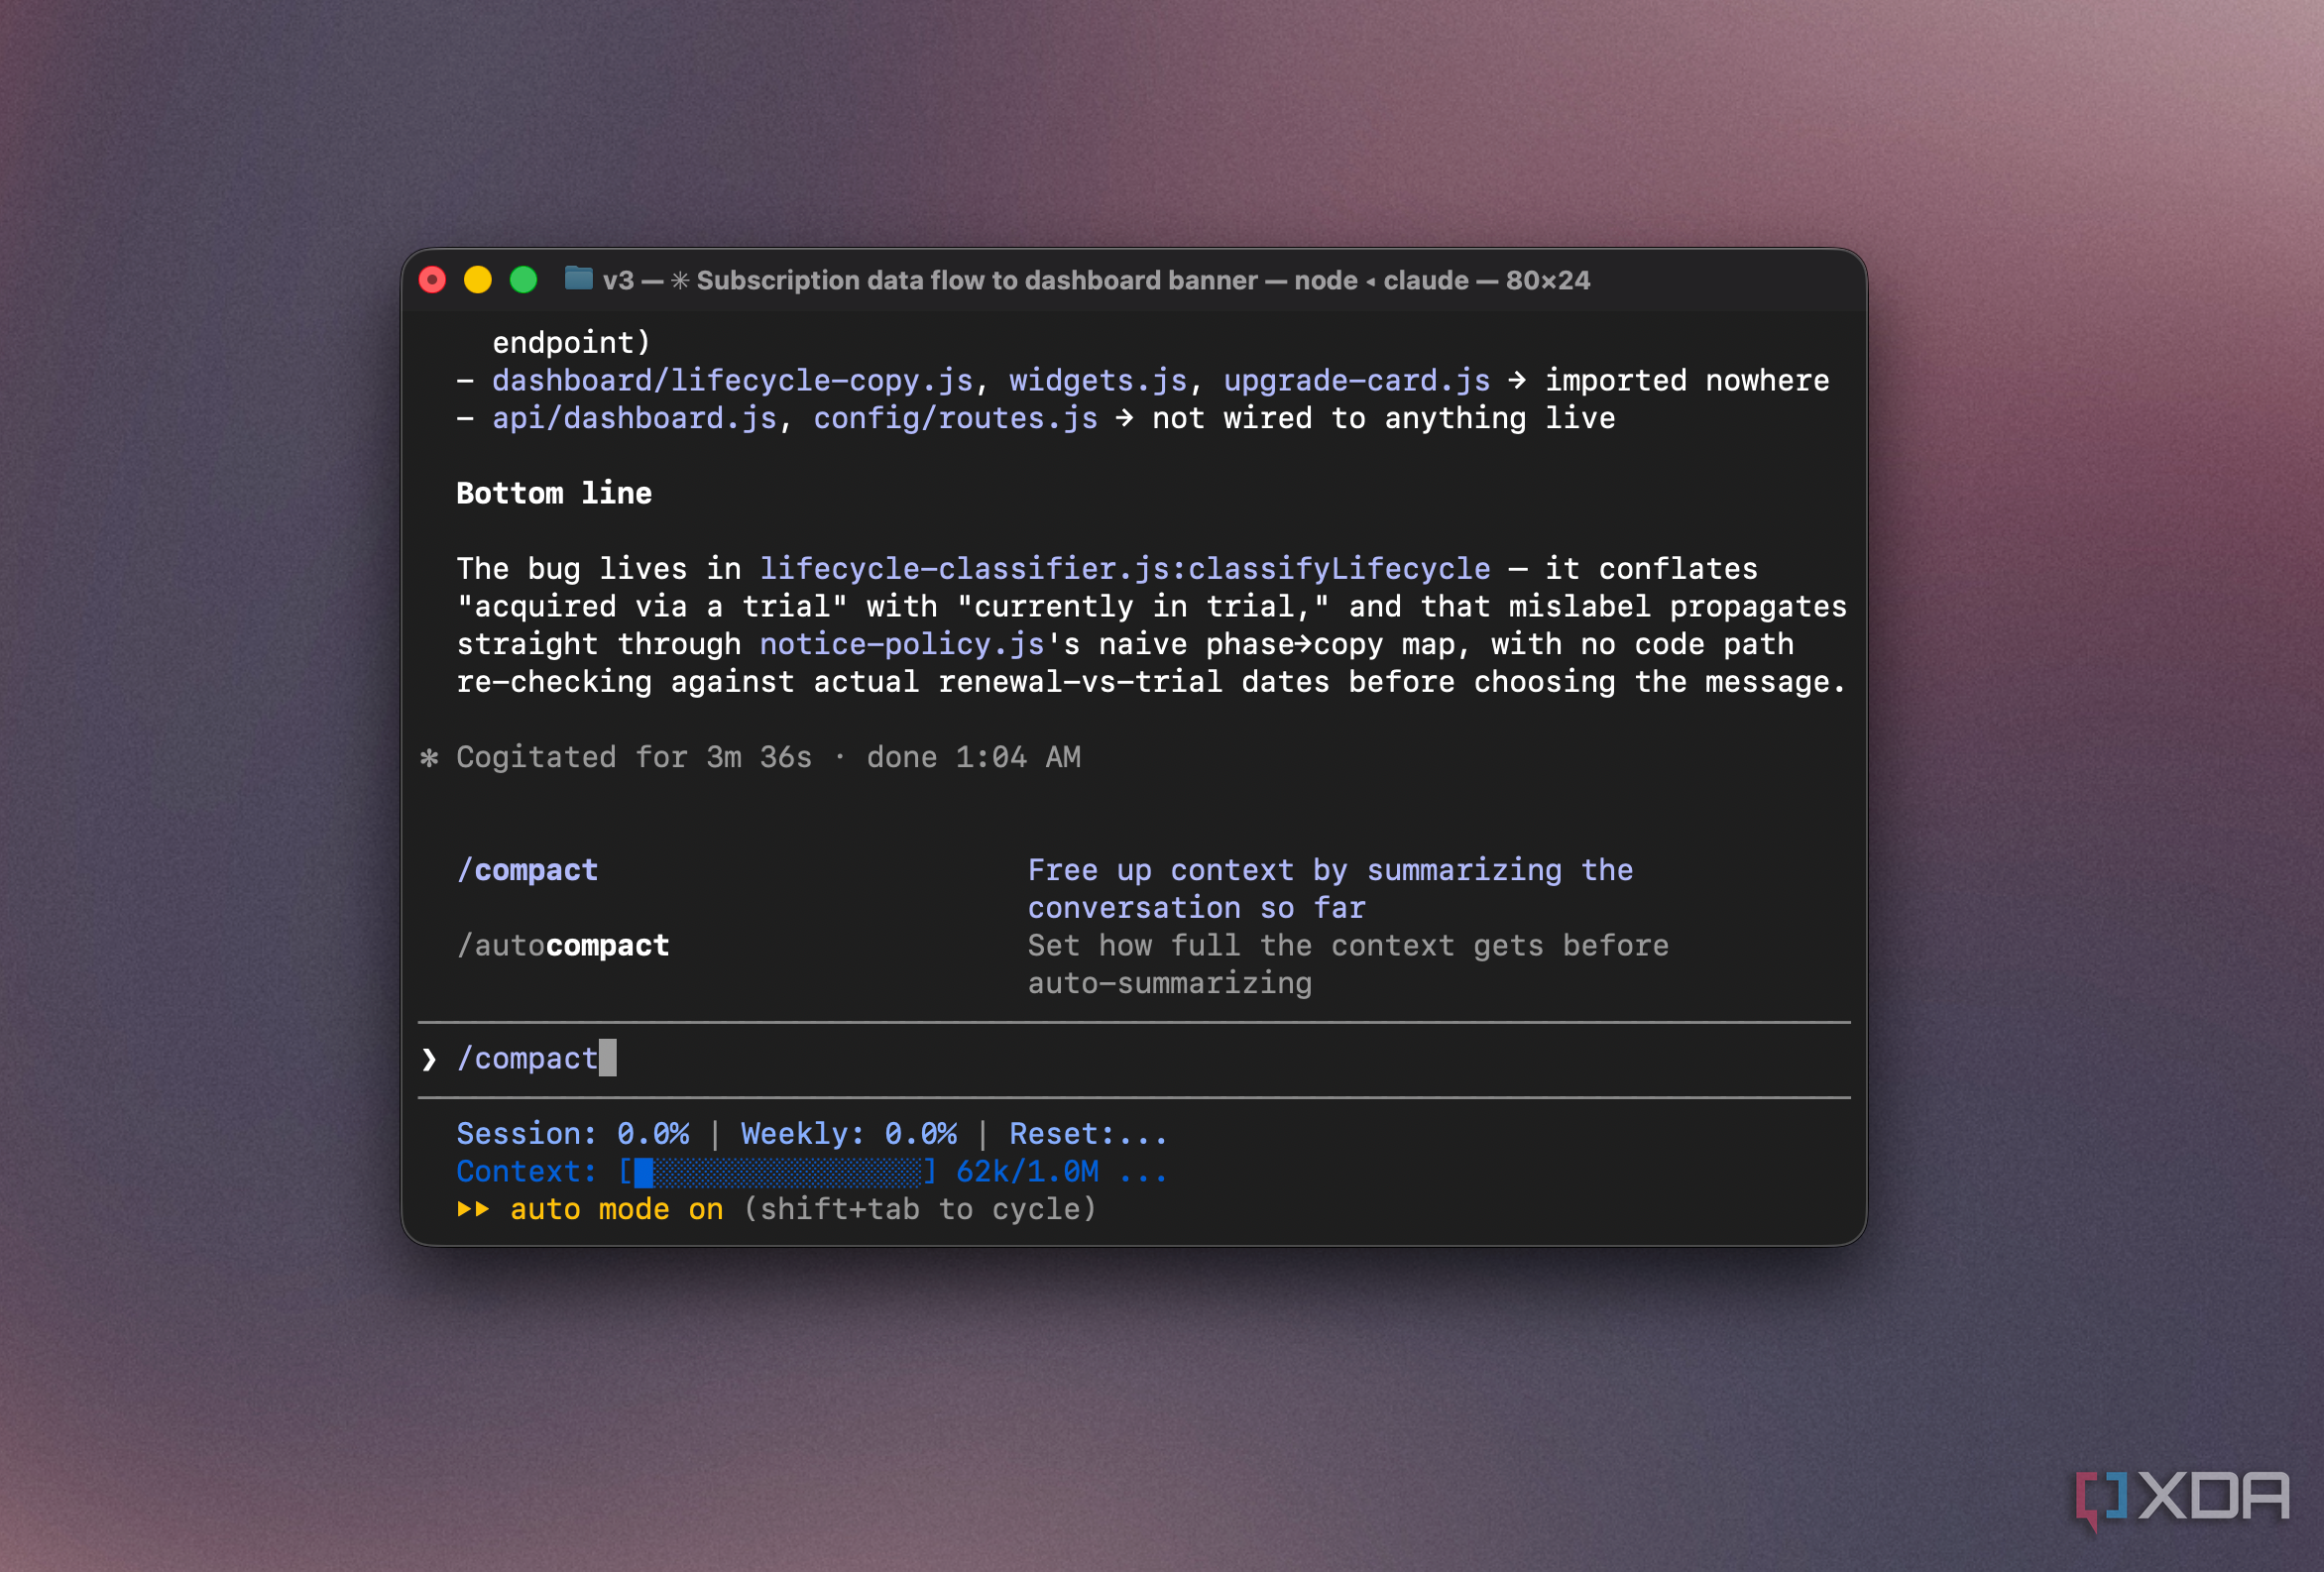Click the red close window button
Screen dimensions: 2324x1572
(432, 280)
